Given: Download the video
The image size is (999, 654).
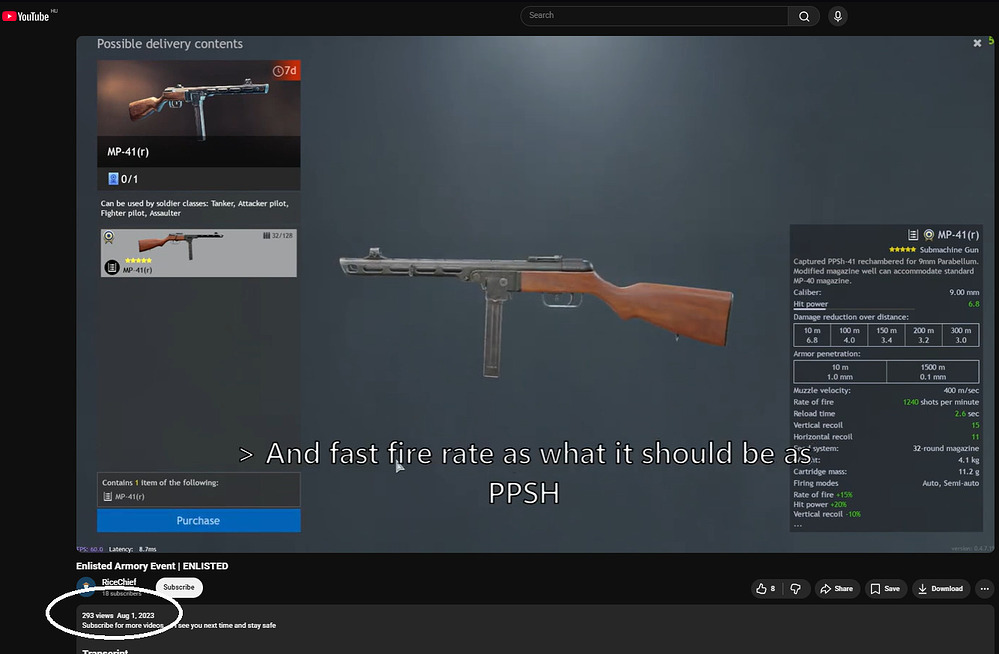Looking at the screenshot, I should tap(940, 588).
